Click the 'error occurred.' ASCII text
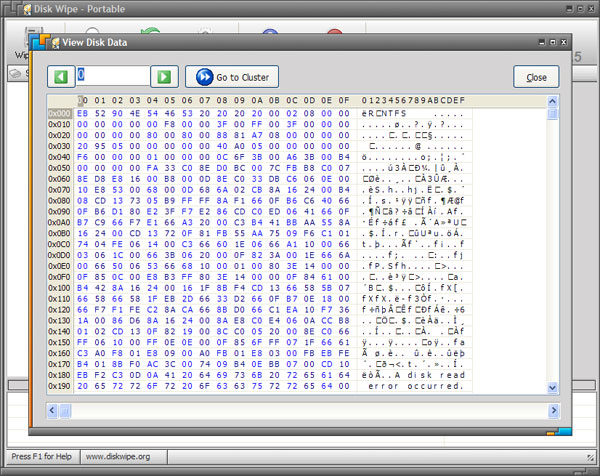 tap(416, 386)
